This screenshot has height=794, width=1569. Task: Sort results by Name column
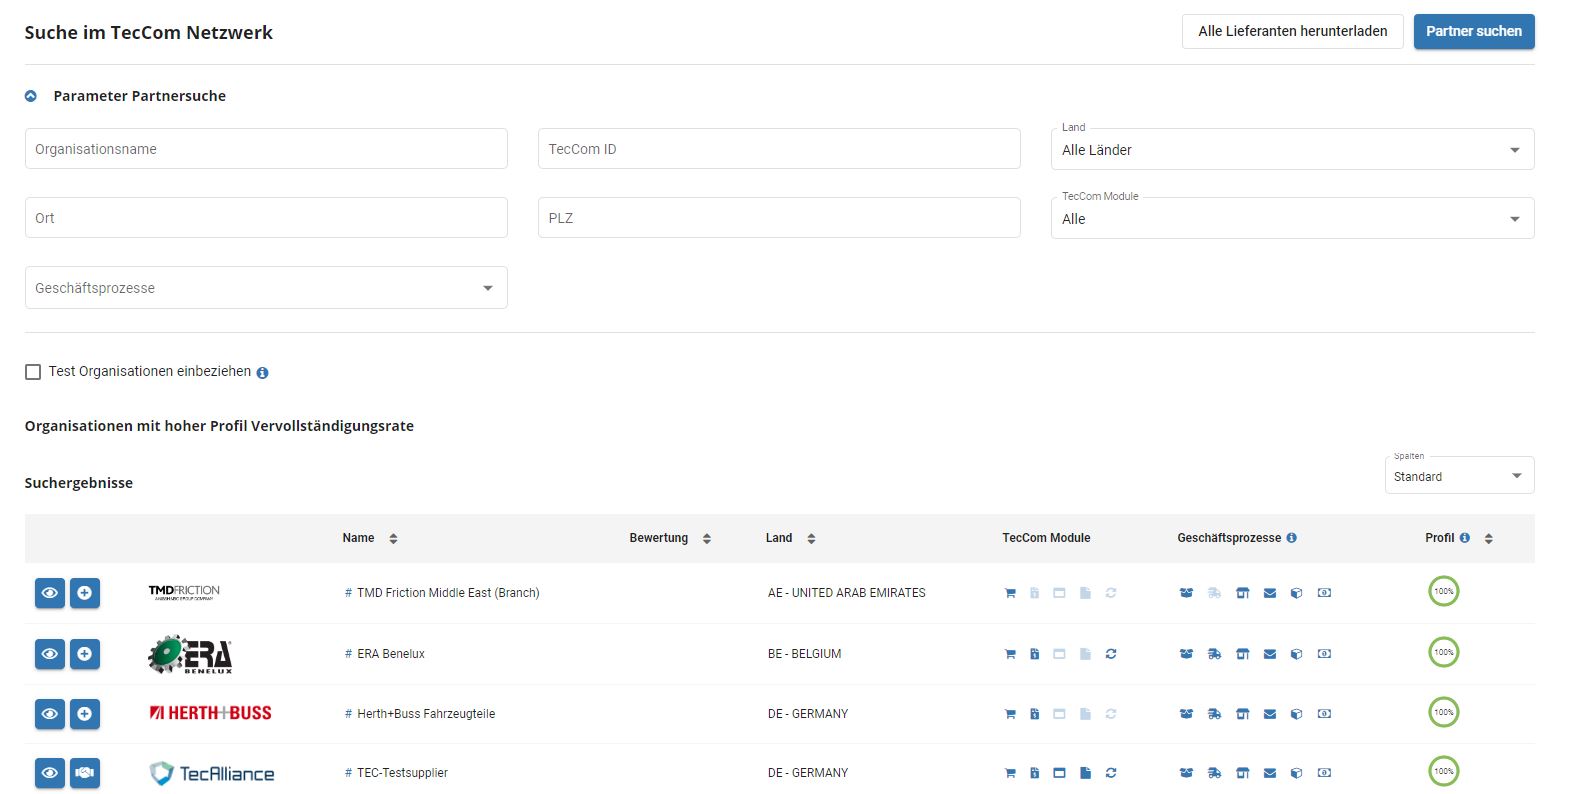(393, 538)
